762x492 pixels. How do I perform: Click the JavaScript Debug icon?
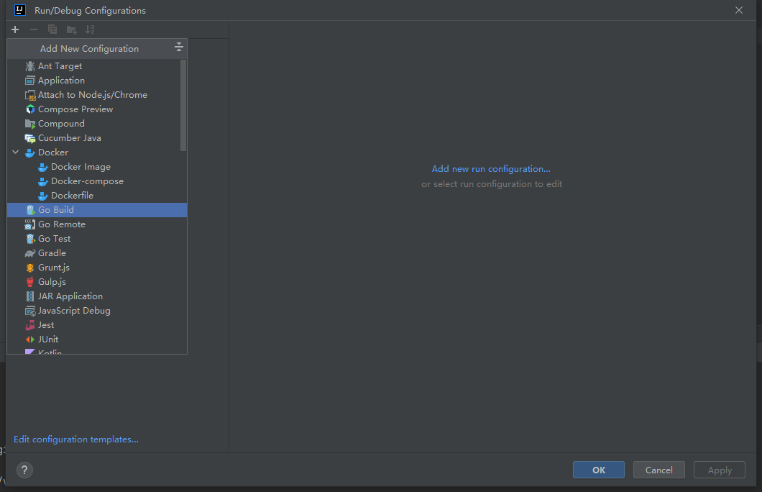pyautogui.click(x=30, y=311)
